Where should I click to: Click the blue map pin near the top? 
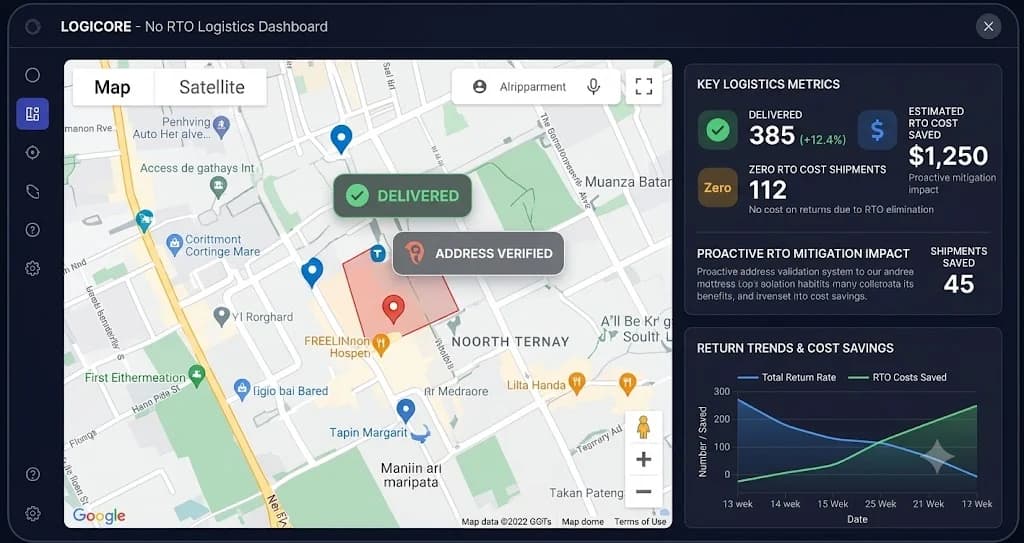[341, 139]
